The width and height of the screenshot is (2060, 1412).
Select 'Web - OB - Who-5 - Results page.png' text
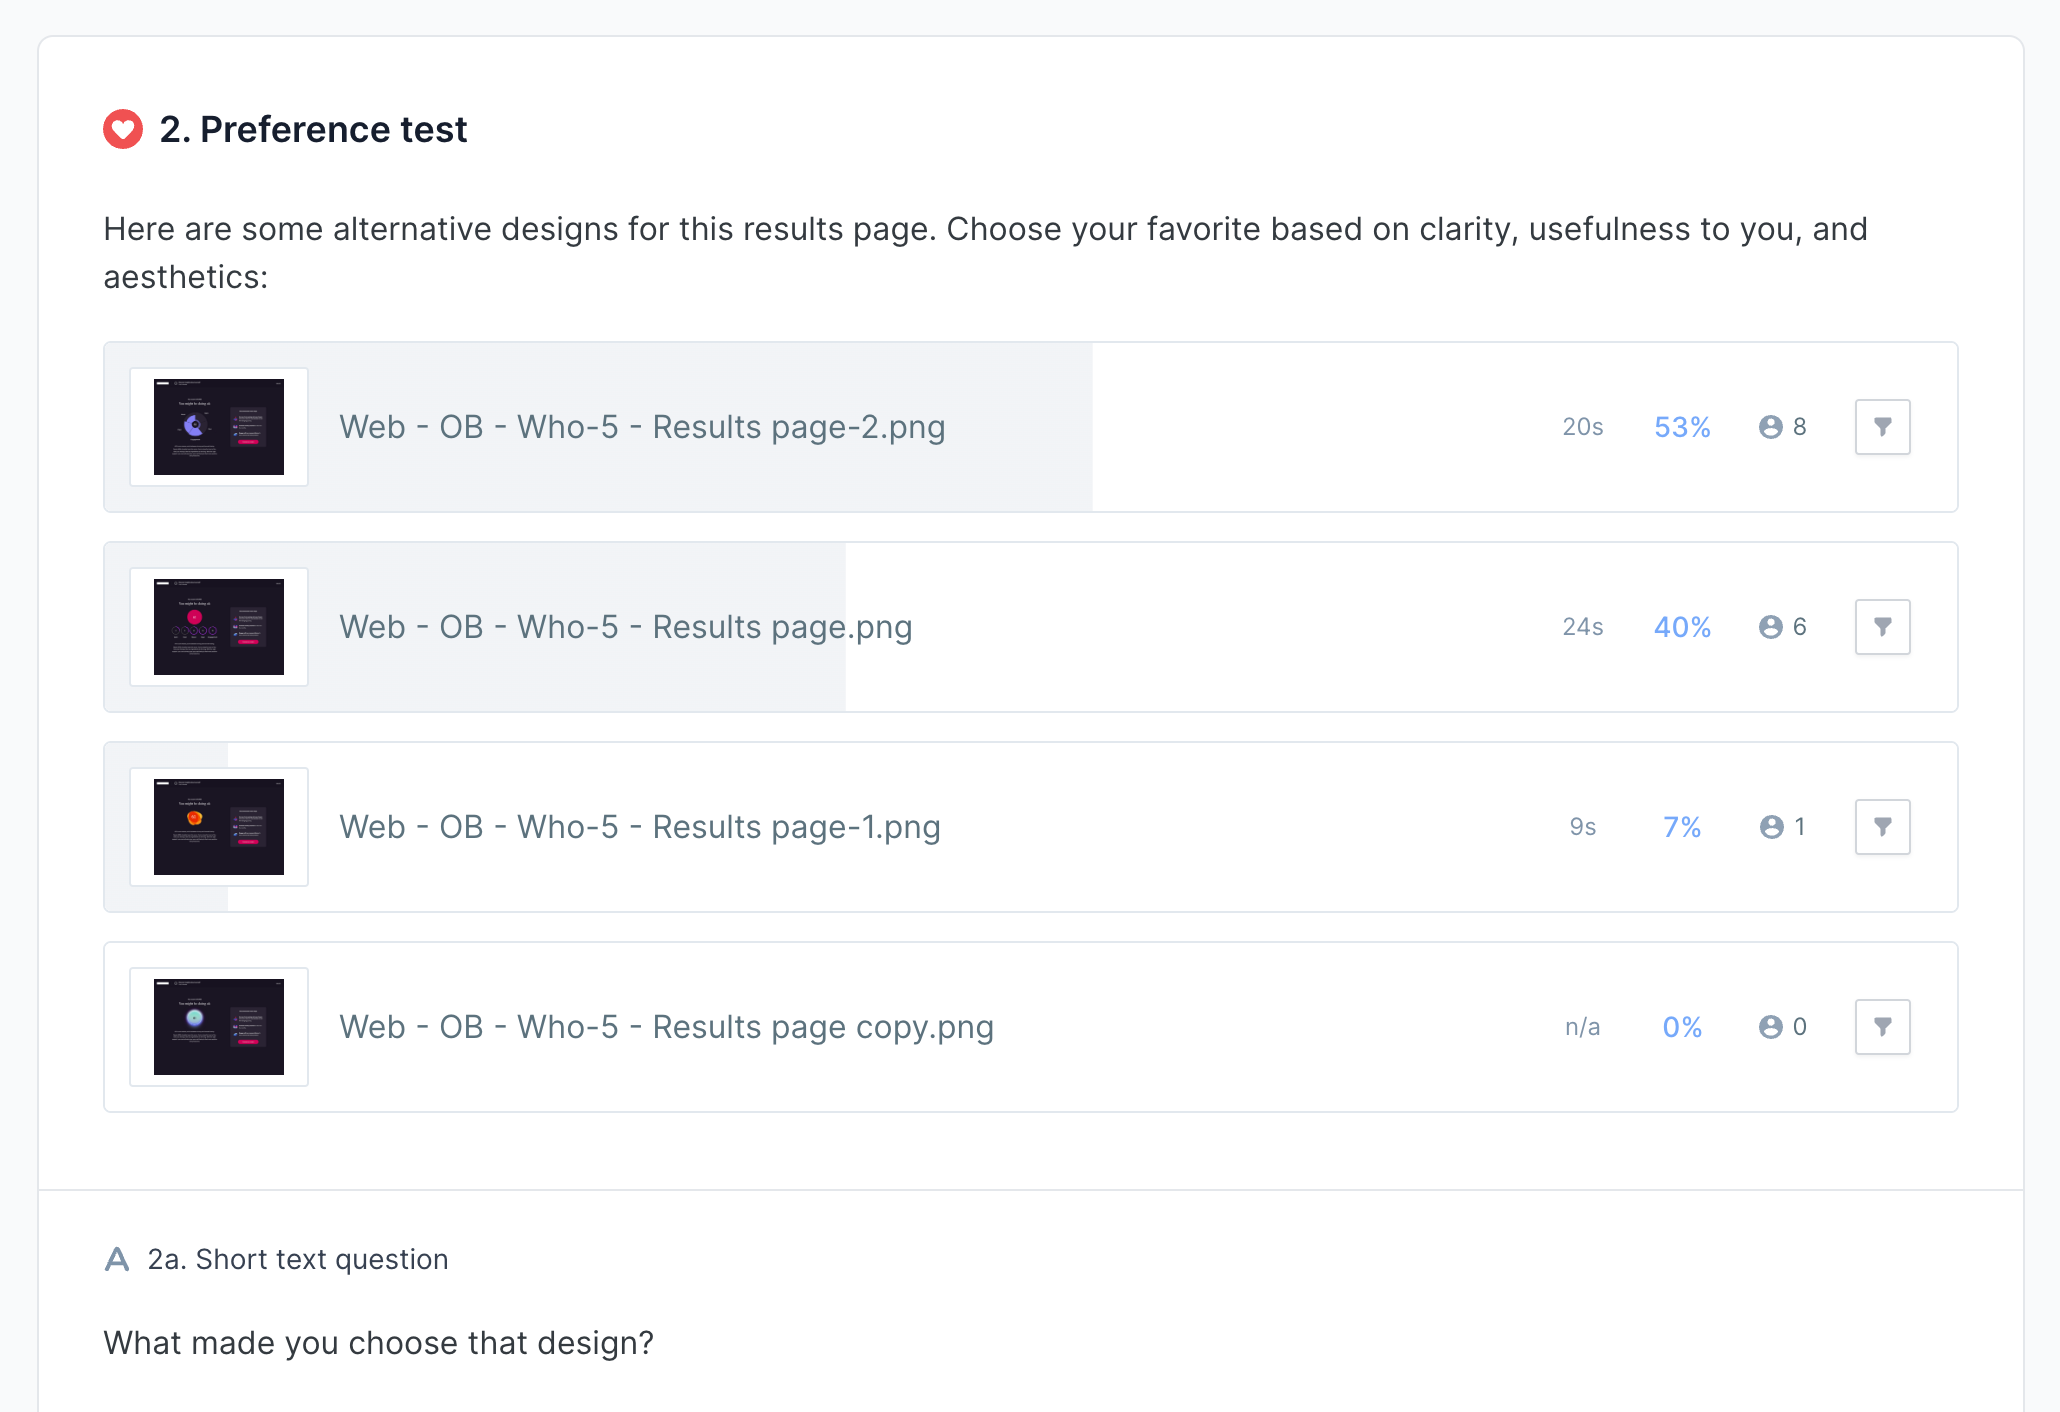pyautogui.click(x=626, y=627)
